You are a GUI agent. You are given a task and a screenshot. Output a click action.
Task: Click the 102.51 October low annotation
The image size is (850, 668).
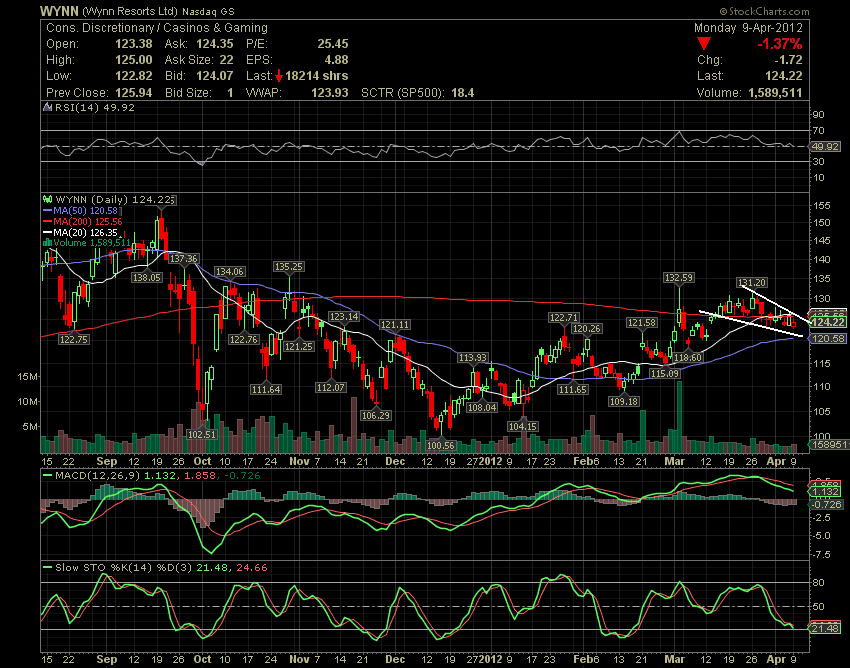click(202, 434)
